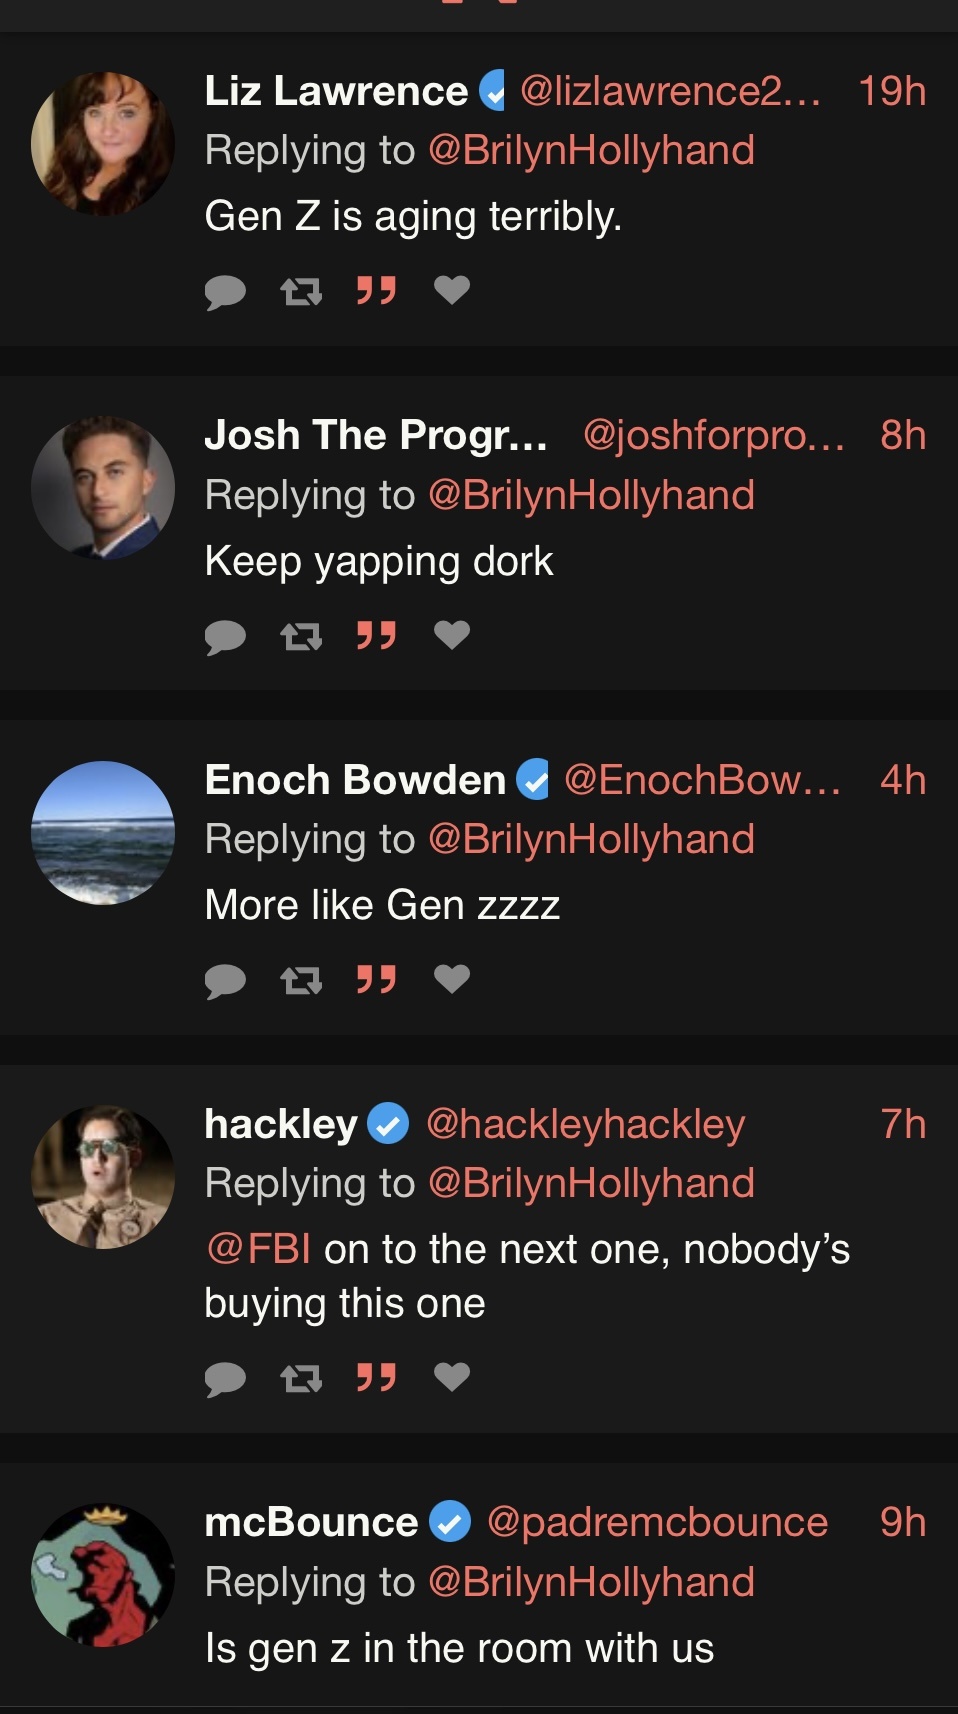Screen dimensions: 958x1714
Task: Reply to Enoch Bowden's tweet
Action: coord(225,980)
